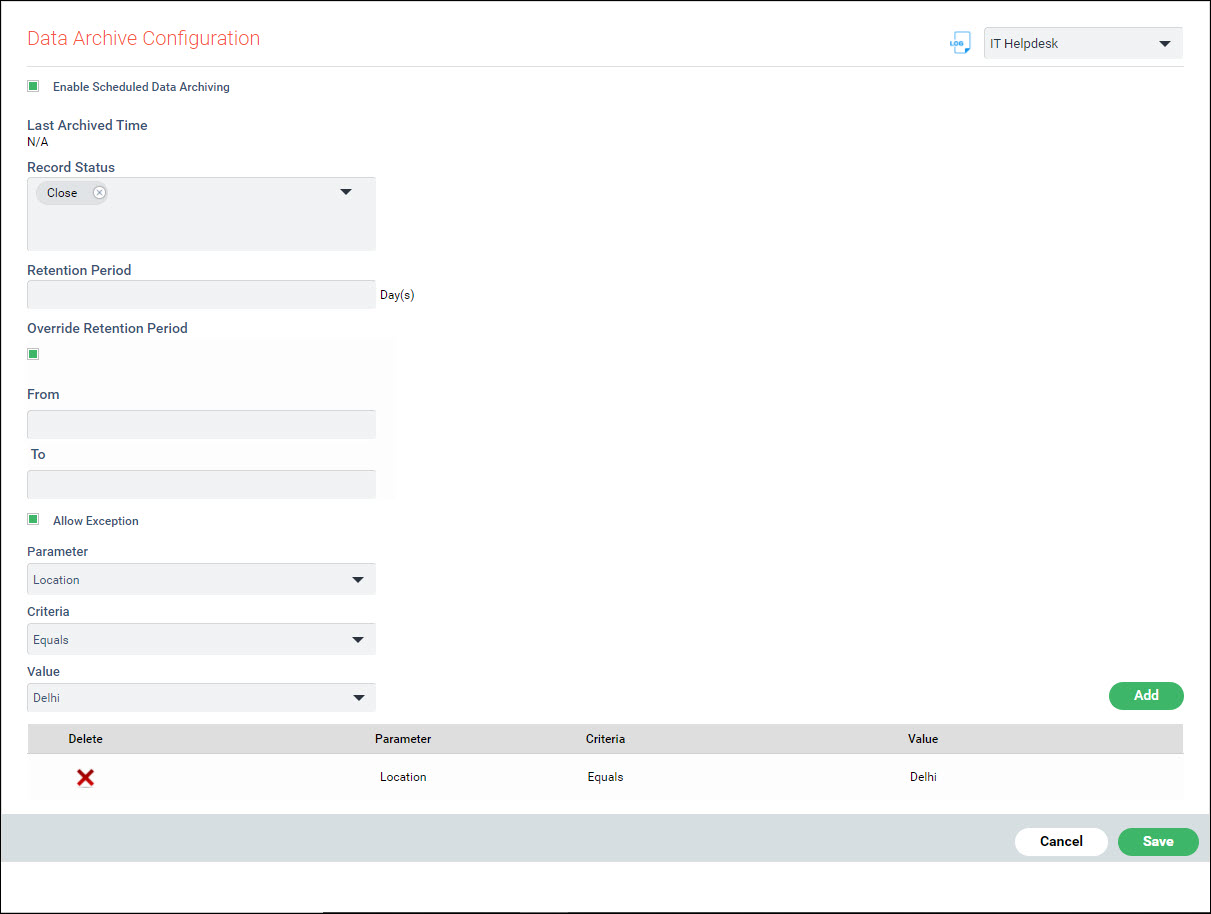Screen dimensions: 1211x914
Task: Disable the Allow Exception option
Action: click(x=33, y=520)
